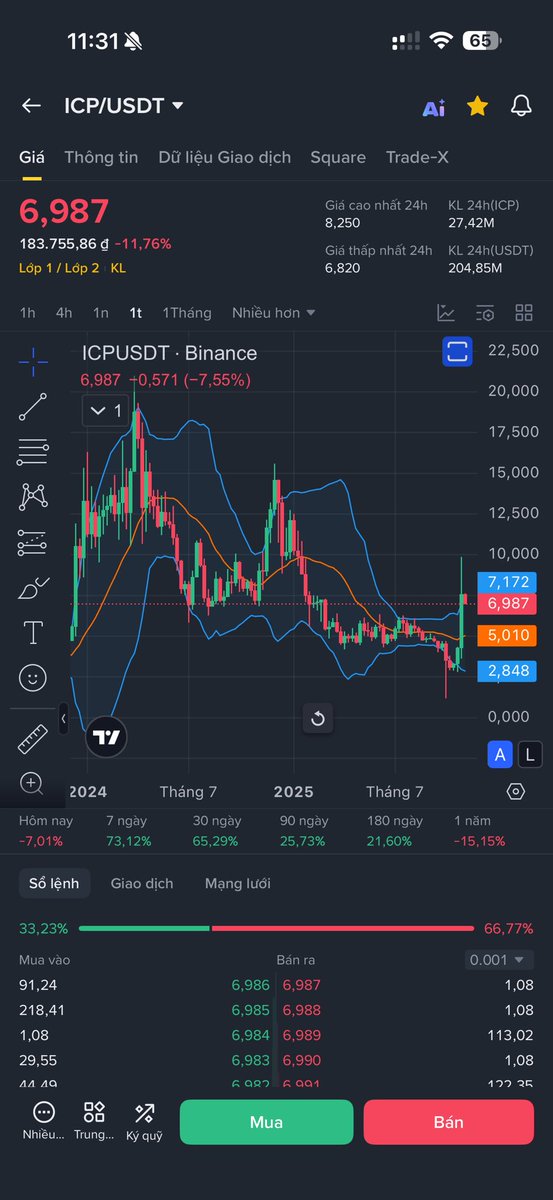Toggle log scale L button
553x1200 pixels.
pyautogui.click(x=531, y=755)
